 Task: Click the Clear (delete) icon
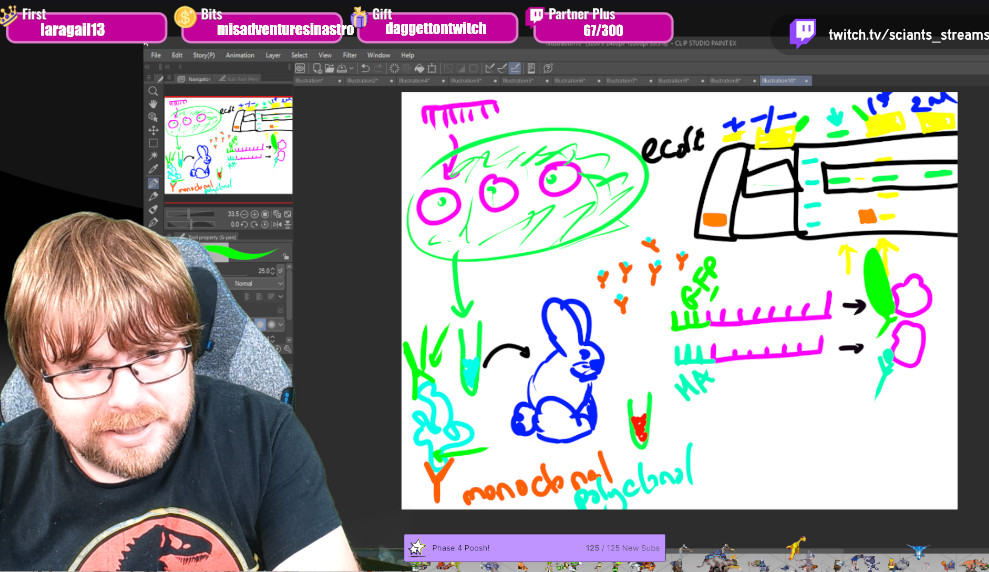coord(395,68)
